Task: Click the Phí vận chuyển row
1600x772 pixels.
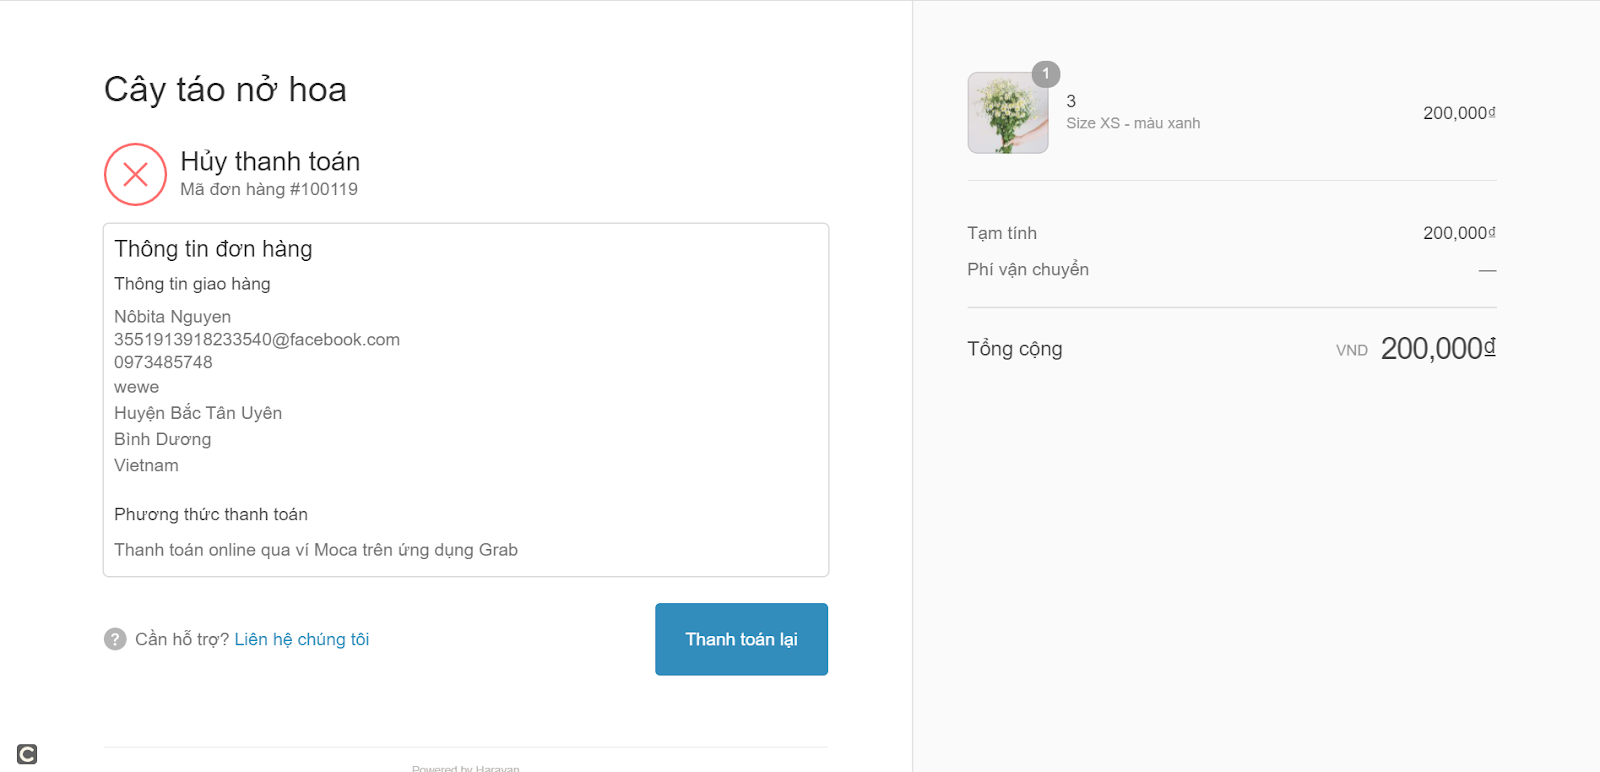Action: [x=1232, y=269]
